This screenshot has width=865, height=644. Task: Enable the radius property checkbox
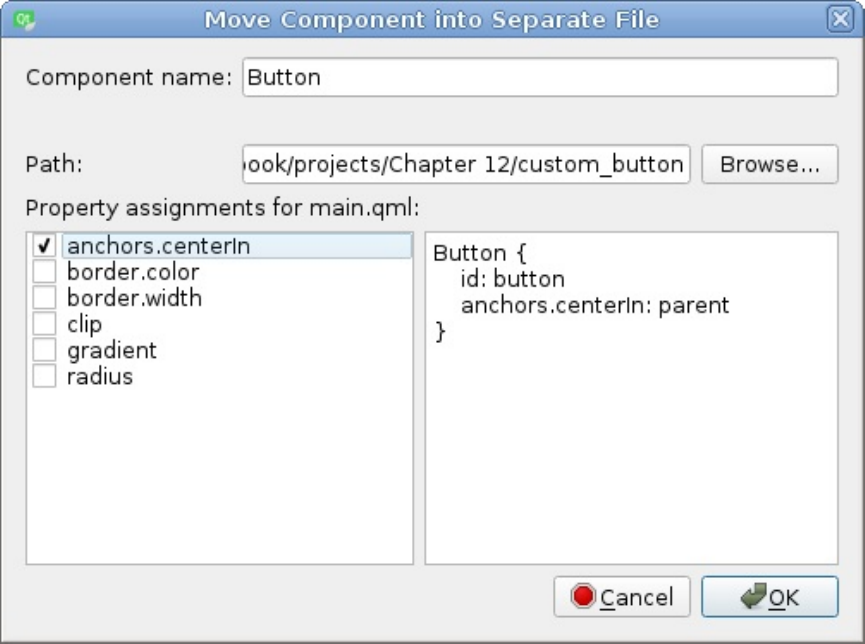click(45, 376)
